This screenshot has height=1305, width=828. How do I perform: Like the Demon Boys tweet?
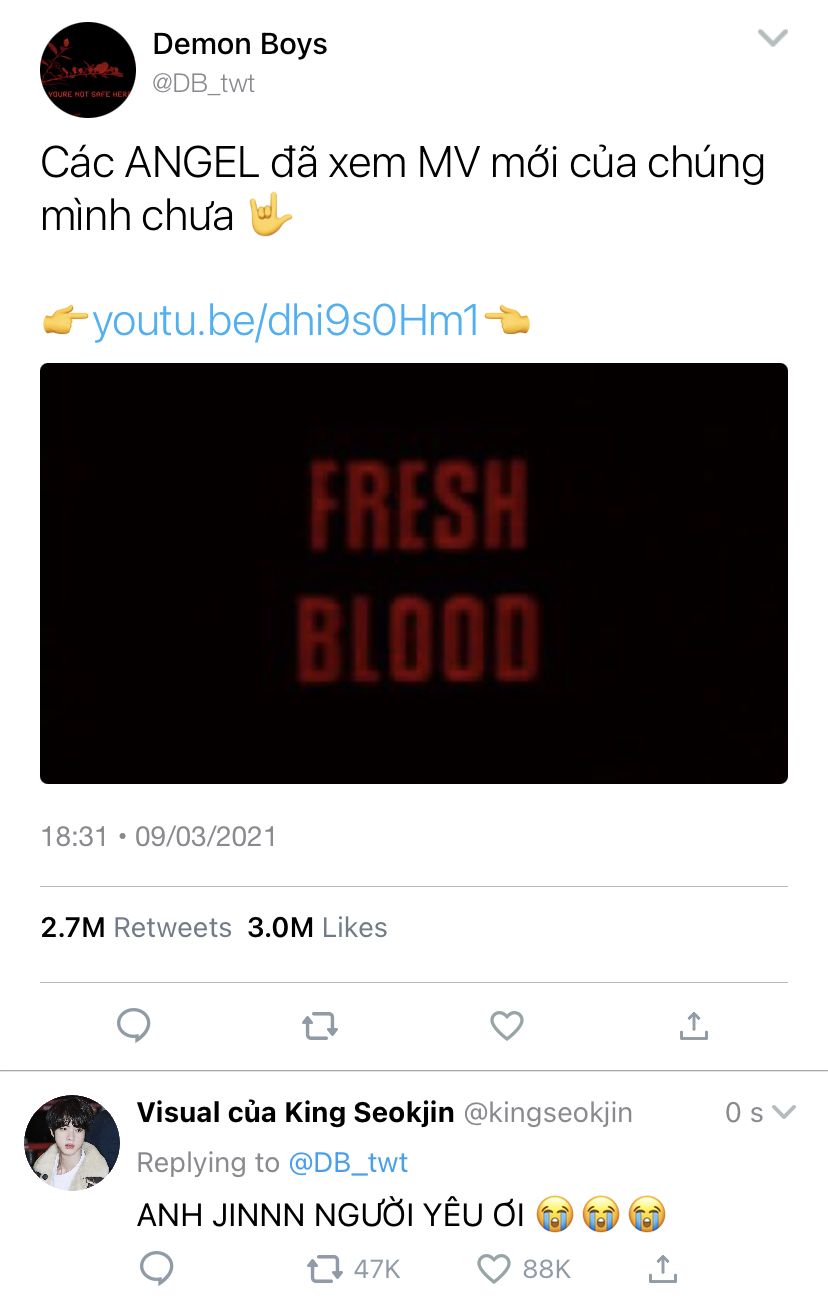tap(507, 1025)
